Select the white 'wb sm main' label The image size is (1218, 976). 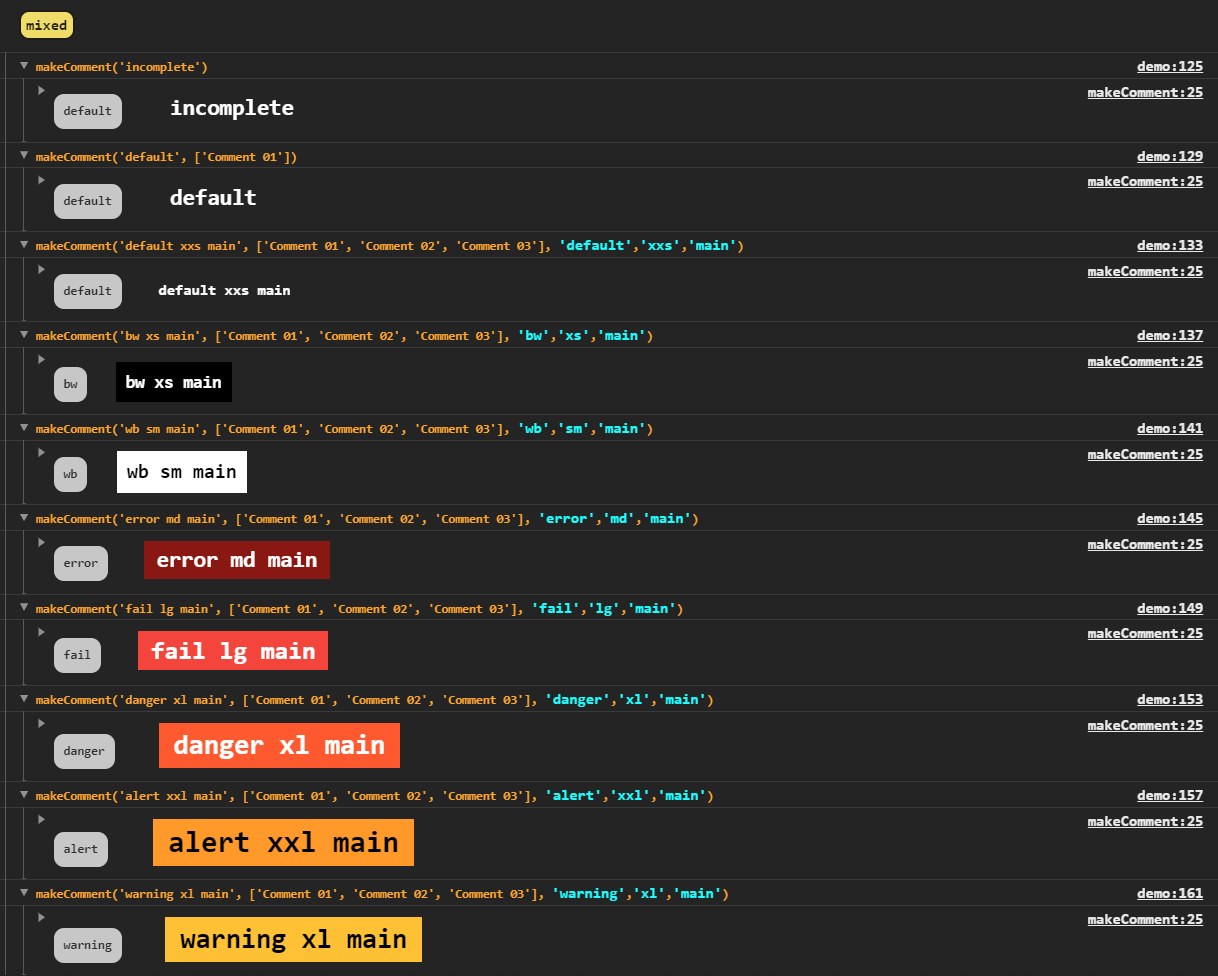(182, 472)
